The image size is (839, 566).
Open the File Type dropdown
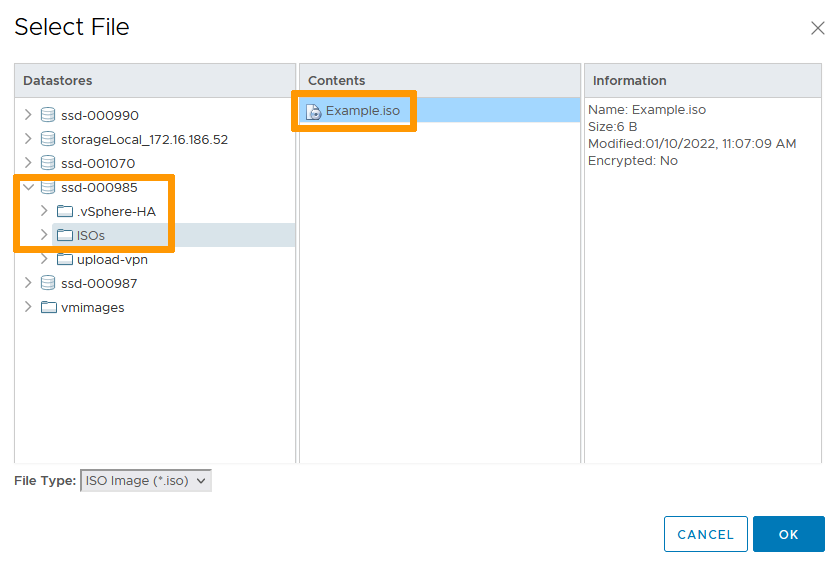(x=146, y=481)
